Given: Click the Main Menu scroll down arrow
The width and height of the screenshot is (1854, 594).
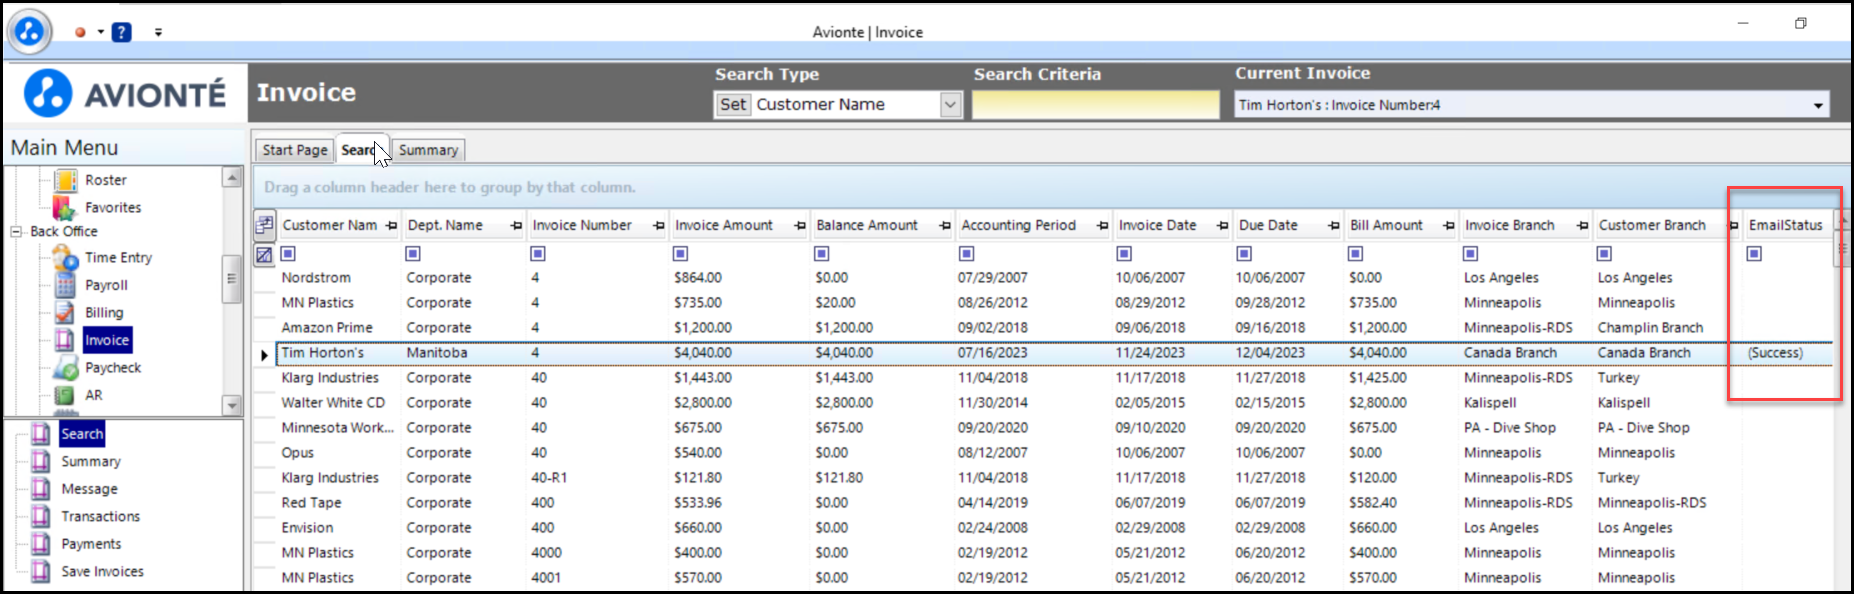Looking at the screenshot, I should (232, 406).
